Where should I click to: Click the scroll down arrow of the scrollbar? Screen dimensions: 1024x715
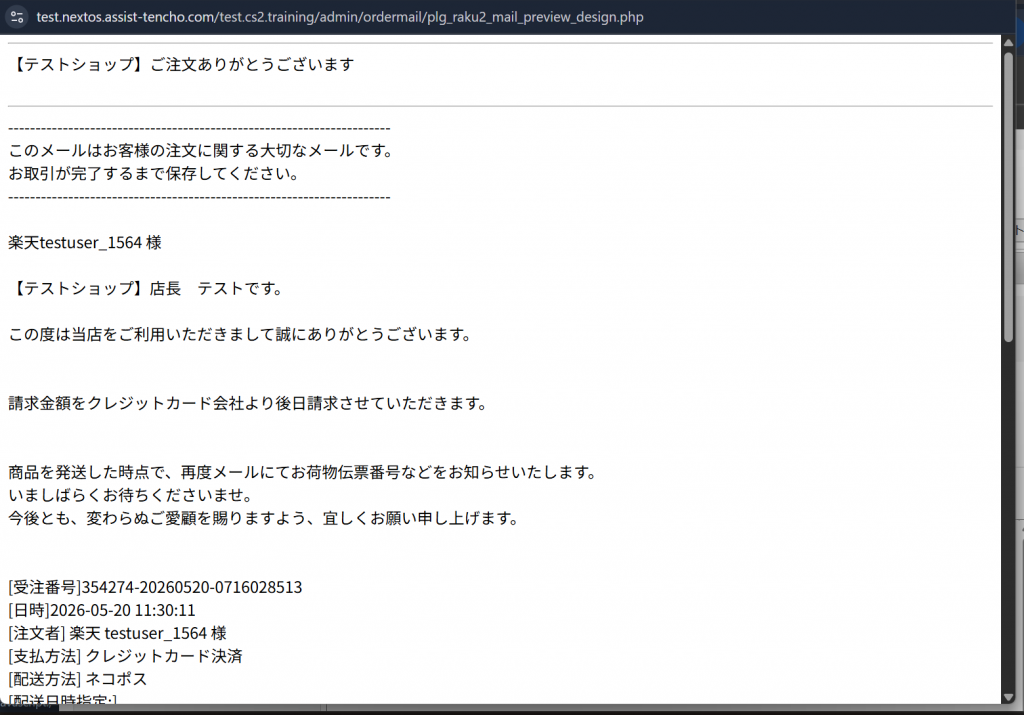(x=1008, y=697)
